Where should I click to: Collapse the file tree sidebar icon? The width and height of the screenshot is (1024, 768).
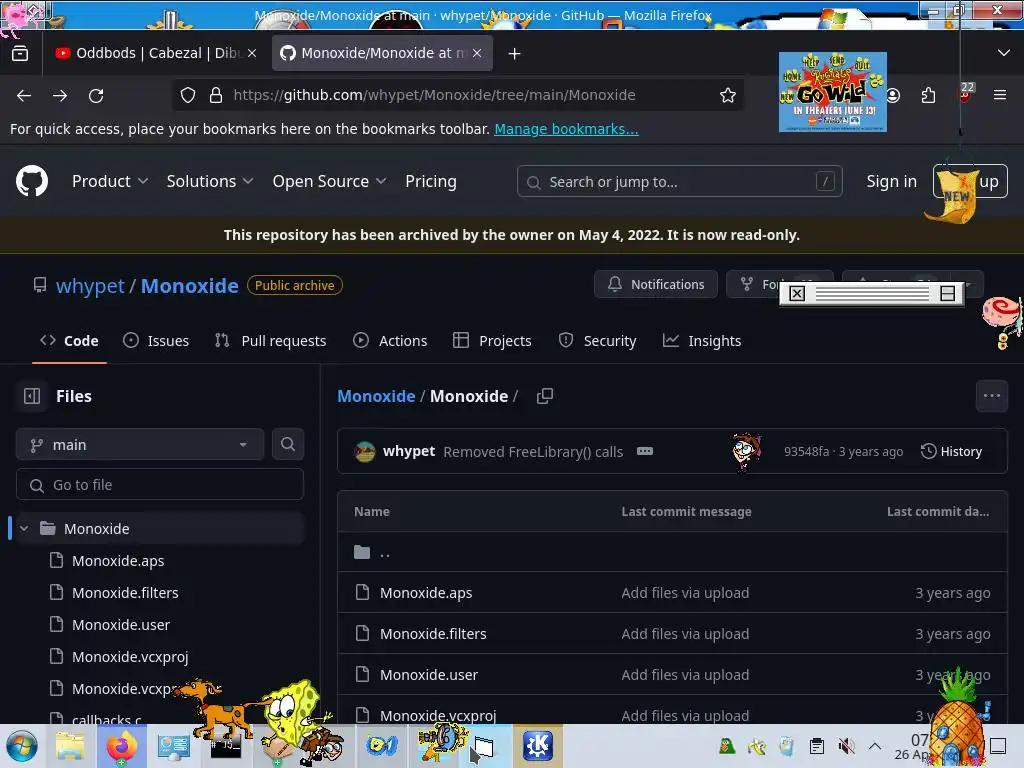coord(32,396)
